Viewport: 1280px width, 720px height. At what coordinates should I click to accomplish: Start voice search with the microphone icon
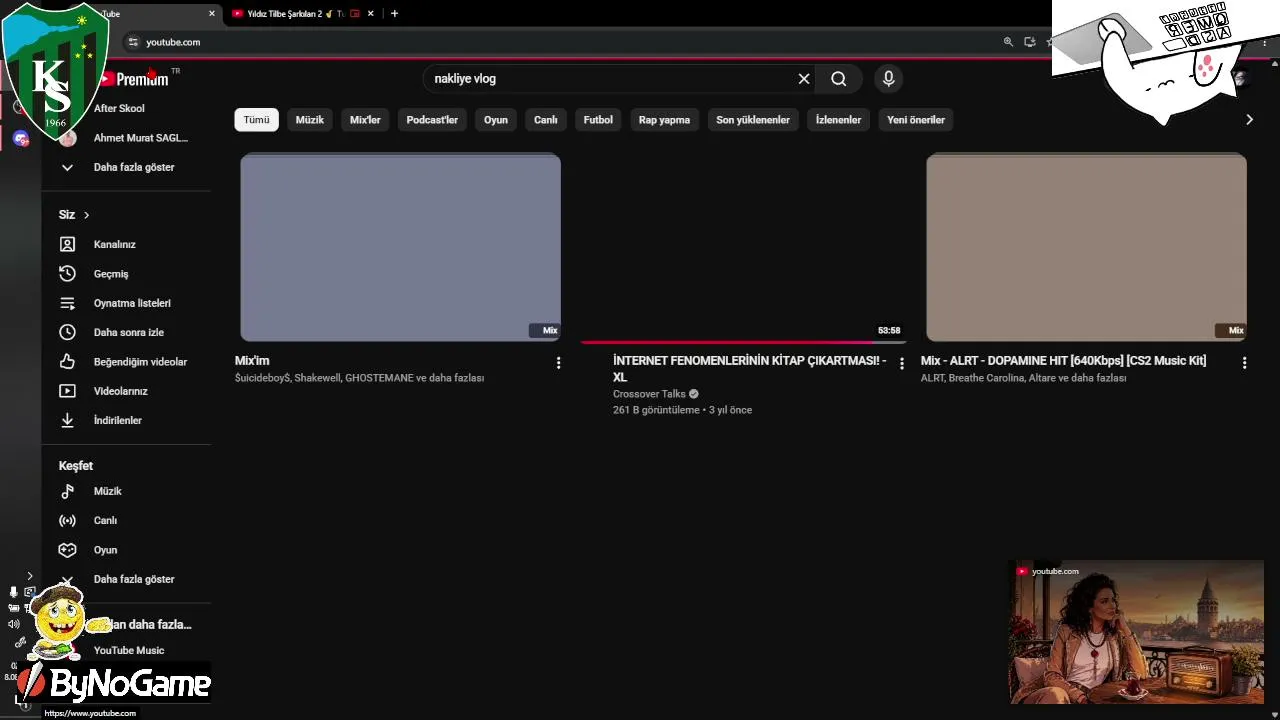point(888,79)
